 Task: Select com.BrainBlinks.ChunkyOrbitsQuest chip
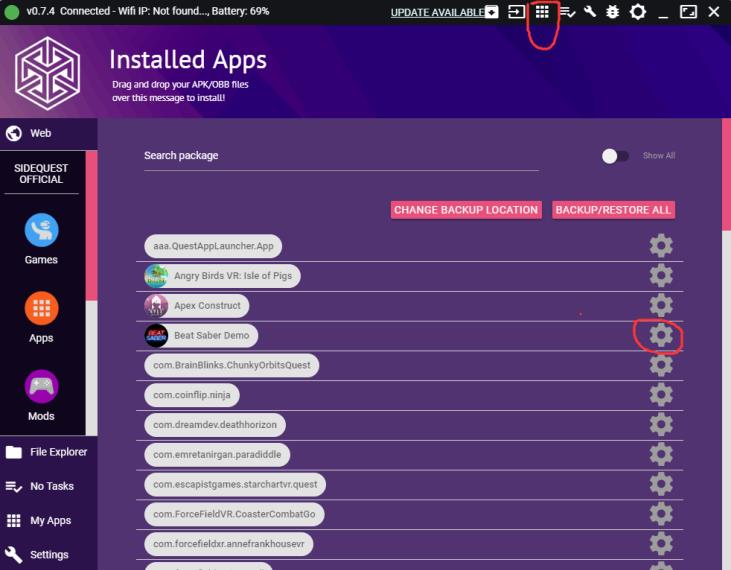click(232, 365)
